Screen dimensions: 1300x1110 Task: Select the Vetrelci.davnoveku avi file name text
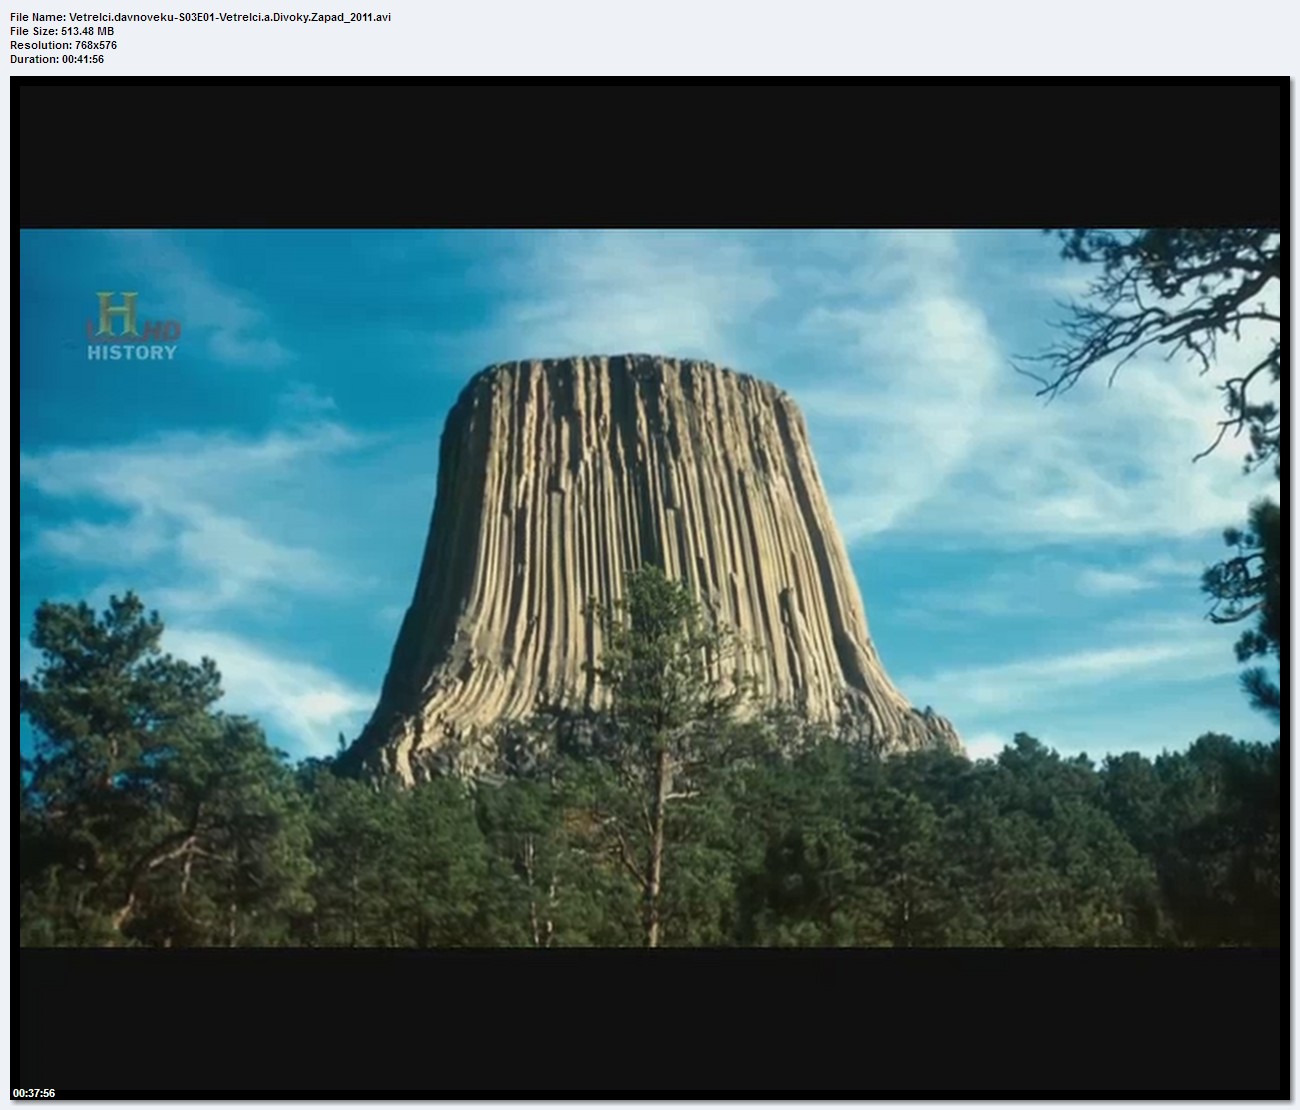[230, 18]
